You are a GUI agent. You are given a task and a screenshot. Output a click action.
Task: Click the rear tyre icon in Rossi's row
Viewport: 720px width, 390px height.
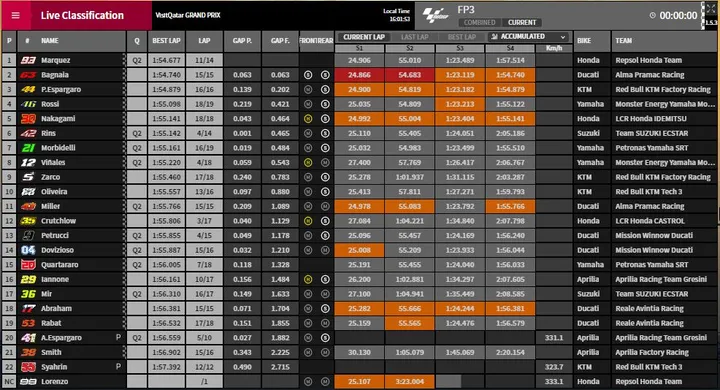pos(325,104)
